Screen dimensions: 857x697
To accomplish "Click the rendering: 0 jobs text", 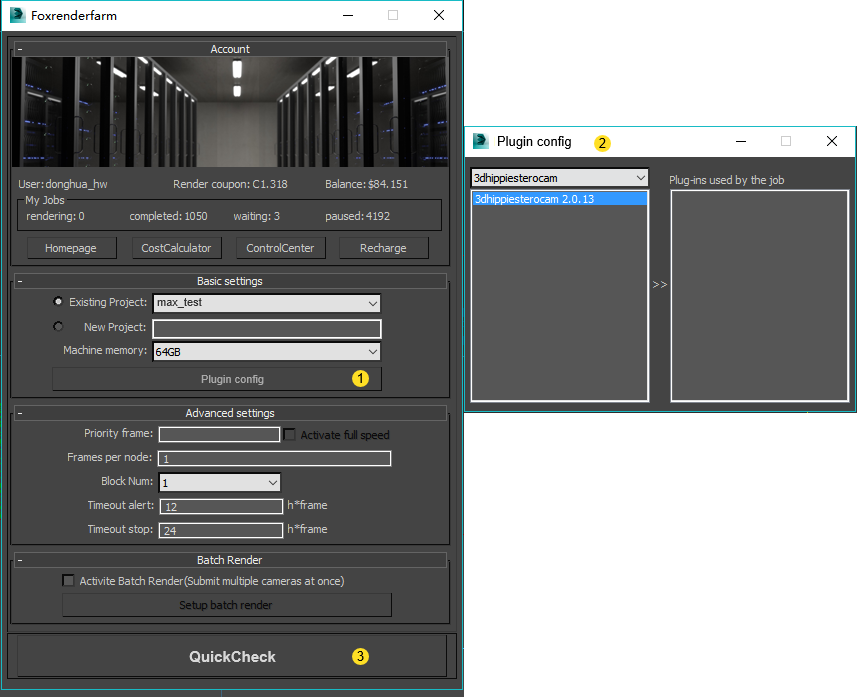I will pyautogui.click(x=55, y=216).
